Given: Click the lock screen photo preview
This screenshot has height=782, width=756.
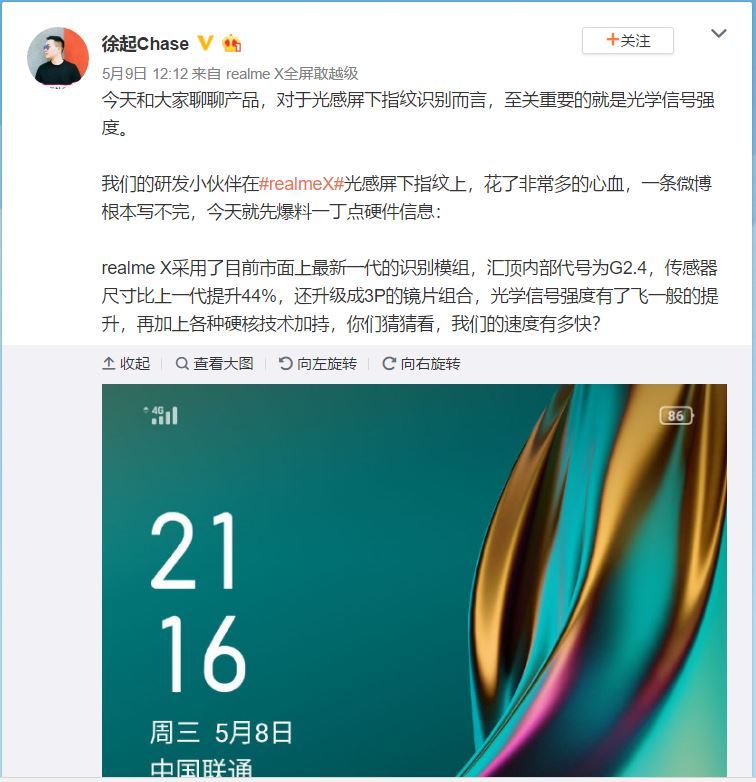Looking at the screenshot, I should (414, 580).
